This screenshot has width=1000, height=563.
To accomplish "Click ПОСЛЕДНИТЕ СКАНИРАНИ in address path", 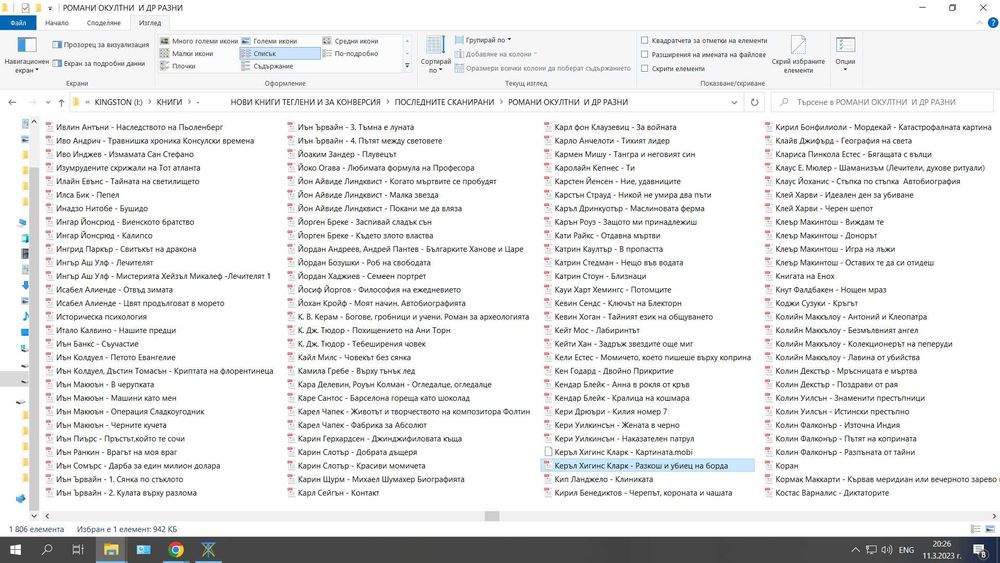I will tap(445, 102).
